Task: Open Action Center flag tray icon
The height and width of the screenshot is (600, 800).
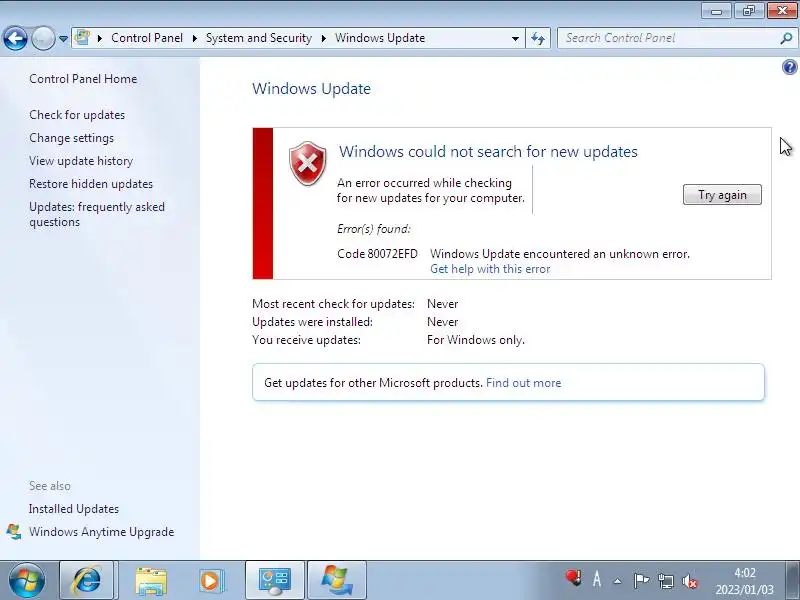Action: (641, 581)
